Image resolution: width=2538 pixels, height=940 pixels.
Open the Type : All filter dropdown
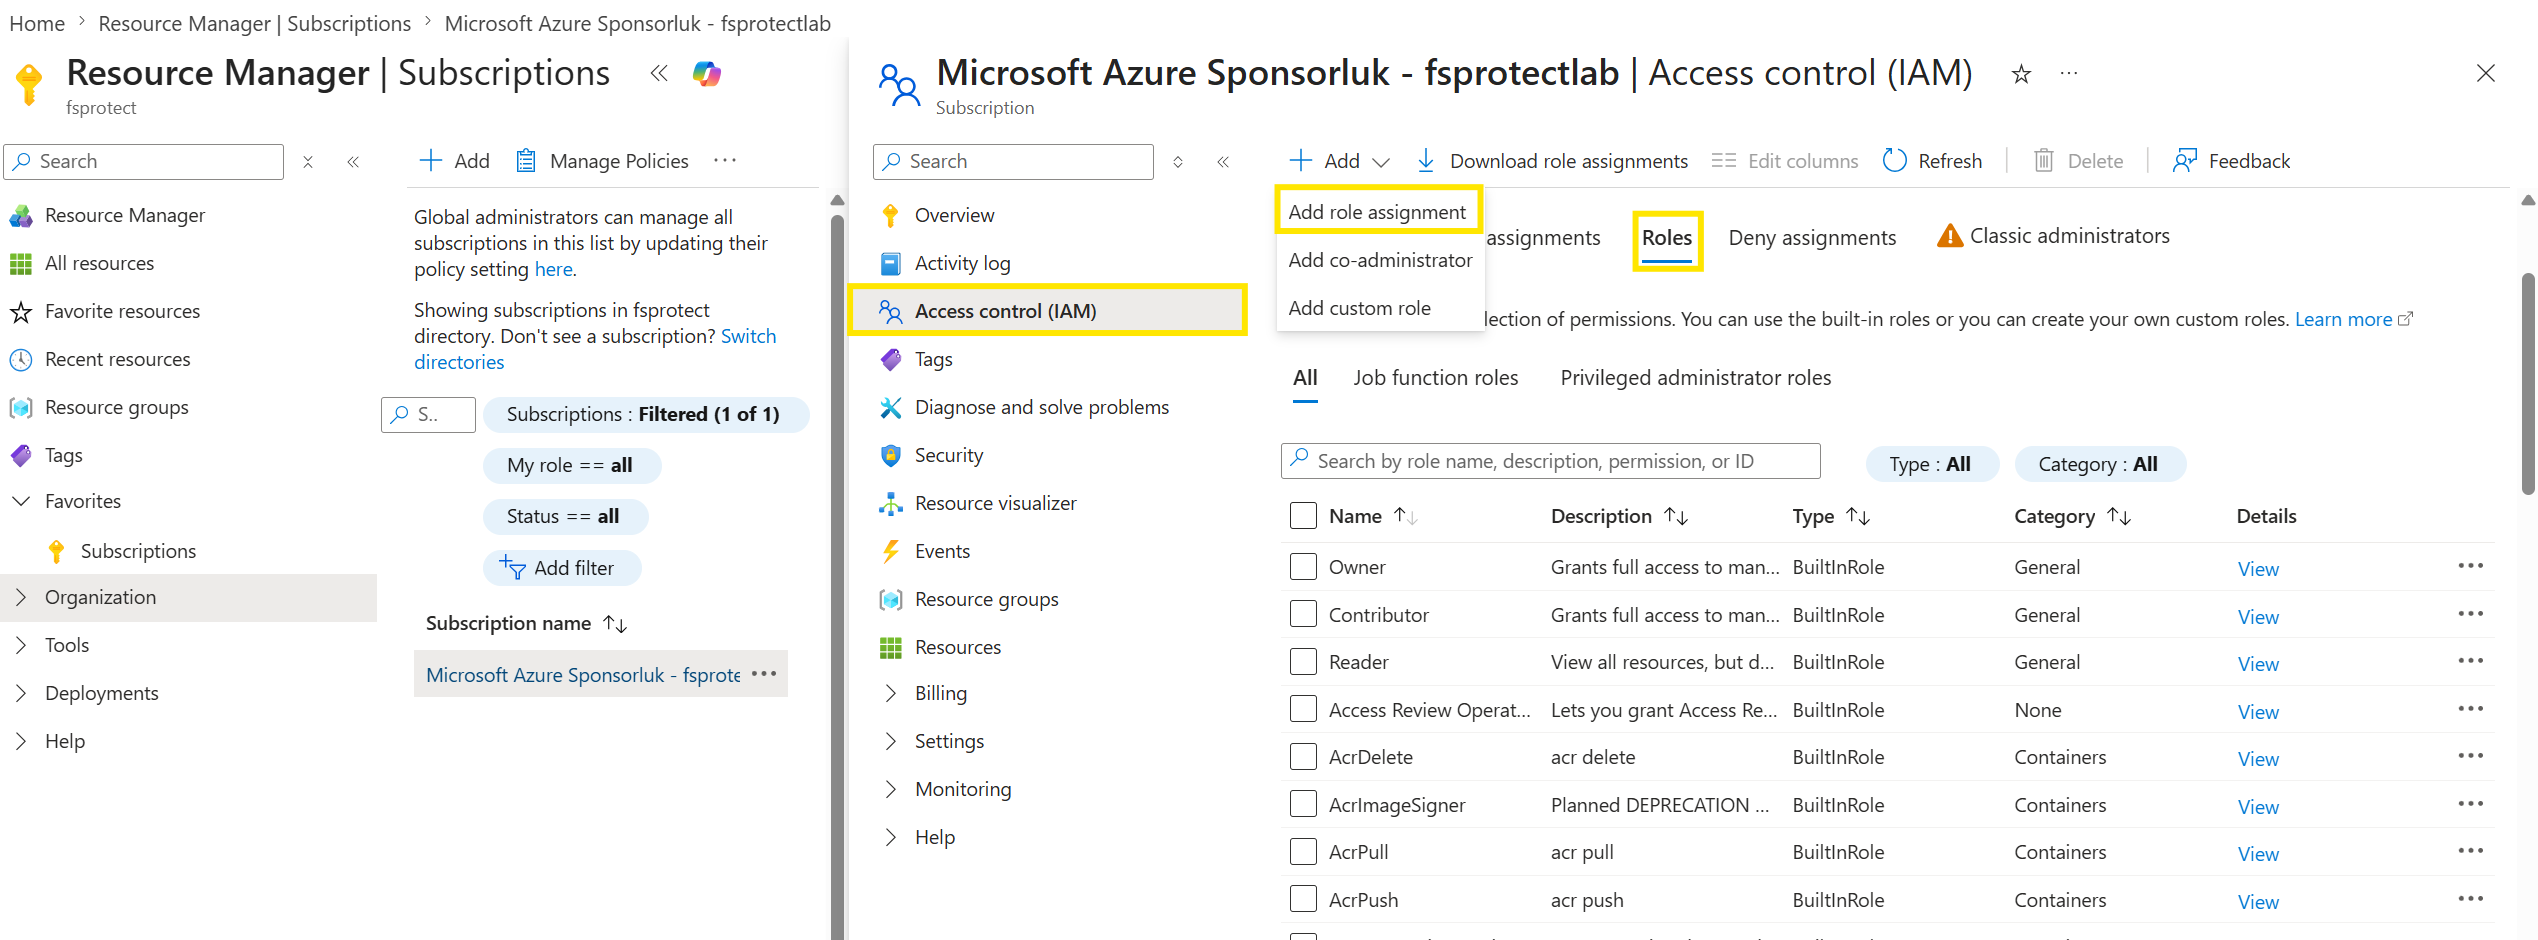[1931, 464]
